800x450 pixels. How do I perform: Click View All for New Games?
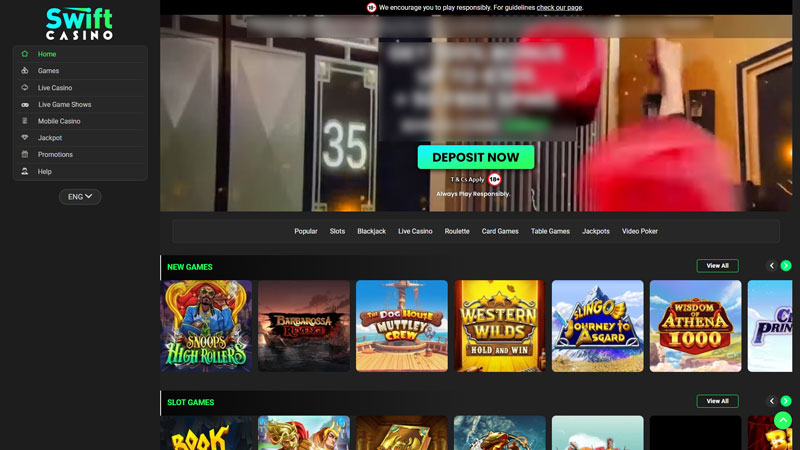pyautogui.click(x=717, y=266)
